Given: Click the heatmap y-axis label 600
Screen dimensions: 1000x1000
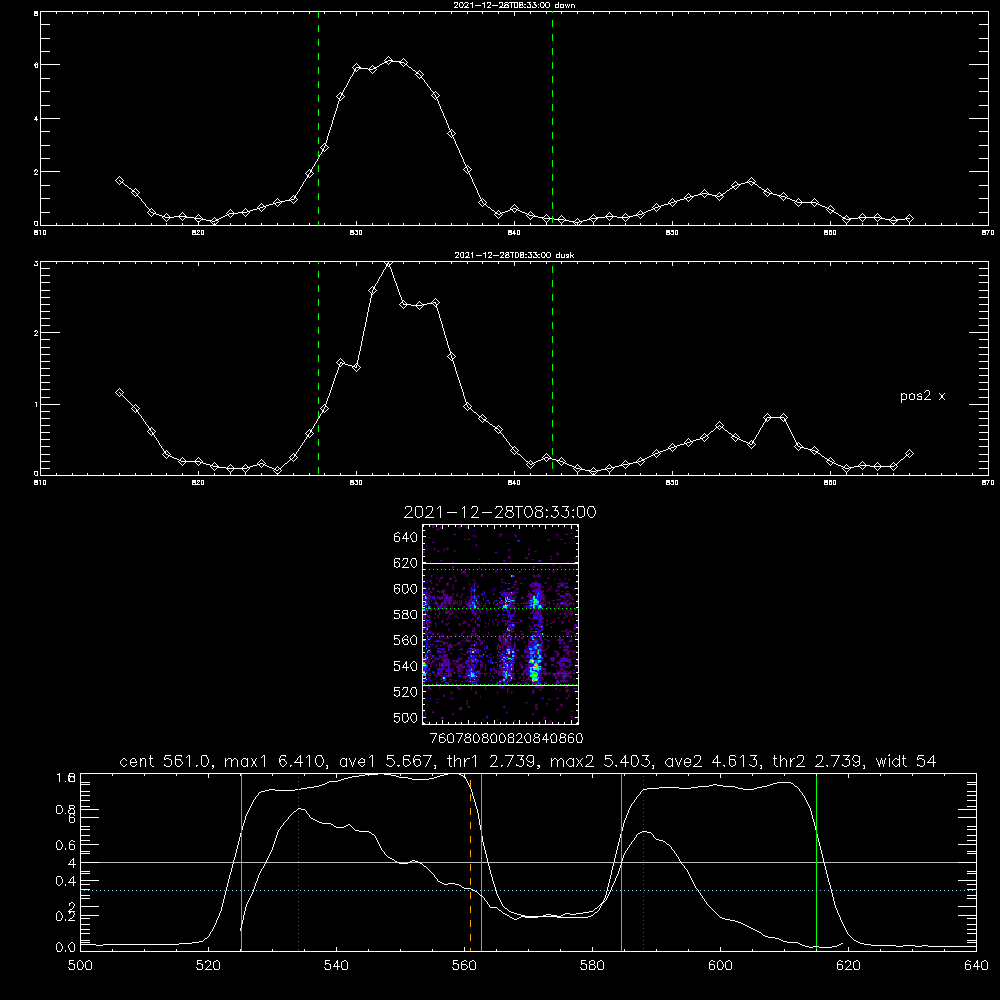Looking at the screenshot, I should 406,589.
